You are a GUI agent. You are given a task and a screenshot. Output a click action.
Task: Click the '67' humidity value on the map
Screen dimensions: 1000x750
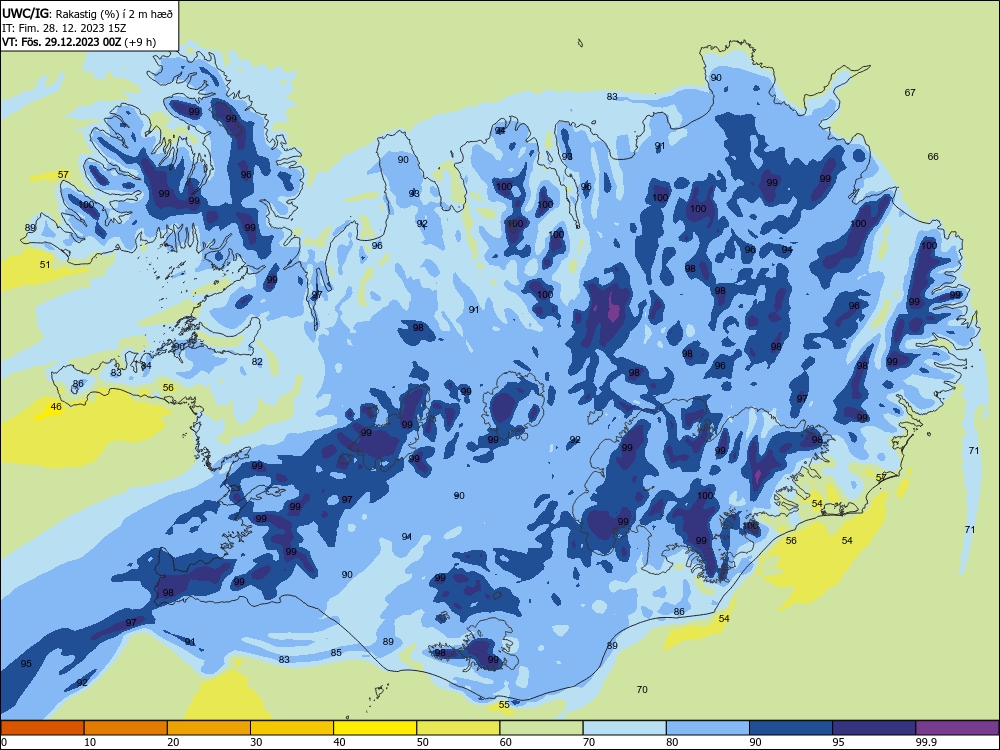[910, 92]
